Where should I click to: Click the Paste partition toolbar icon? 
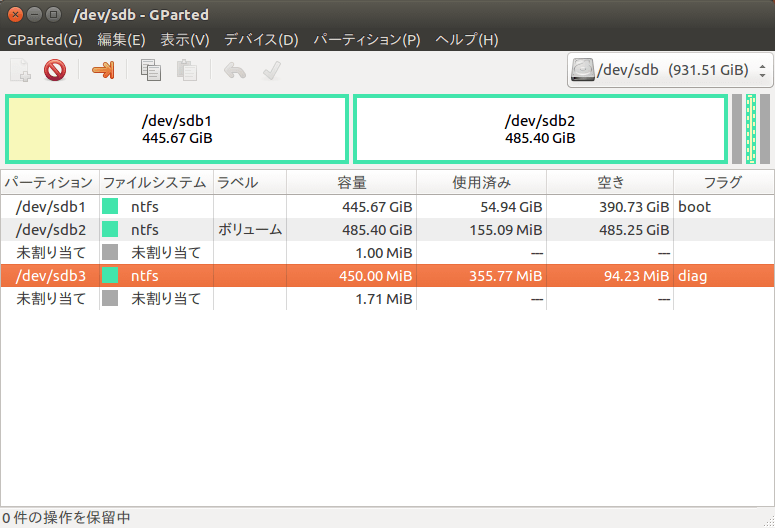(187, 70)
